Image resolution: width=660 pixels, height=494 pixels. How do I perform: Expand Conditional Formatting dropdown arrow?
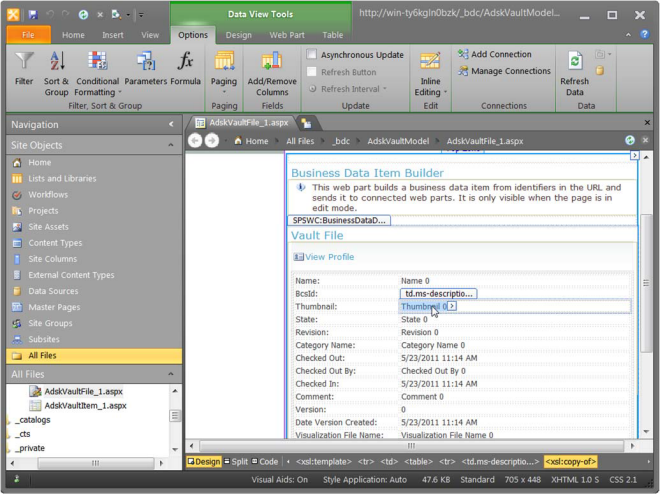(x=120, y=92)
